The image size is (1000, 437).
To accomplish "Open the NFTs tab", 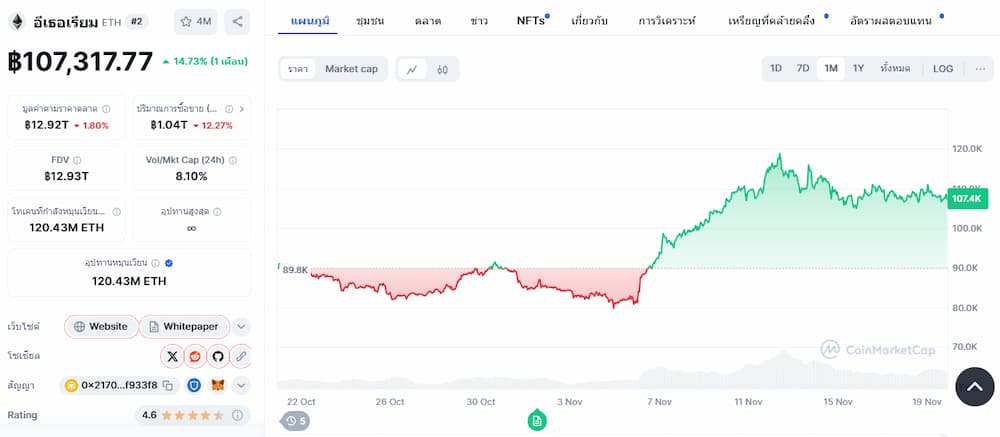I will (x=531, y=20).
